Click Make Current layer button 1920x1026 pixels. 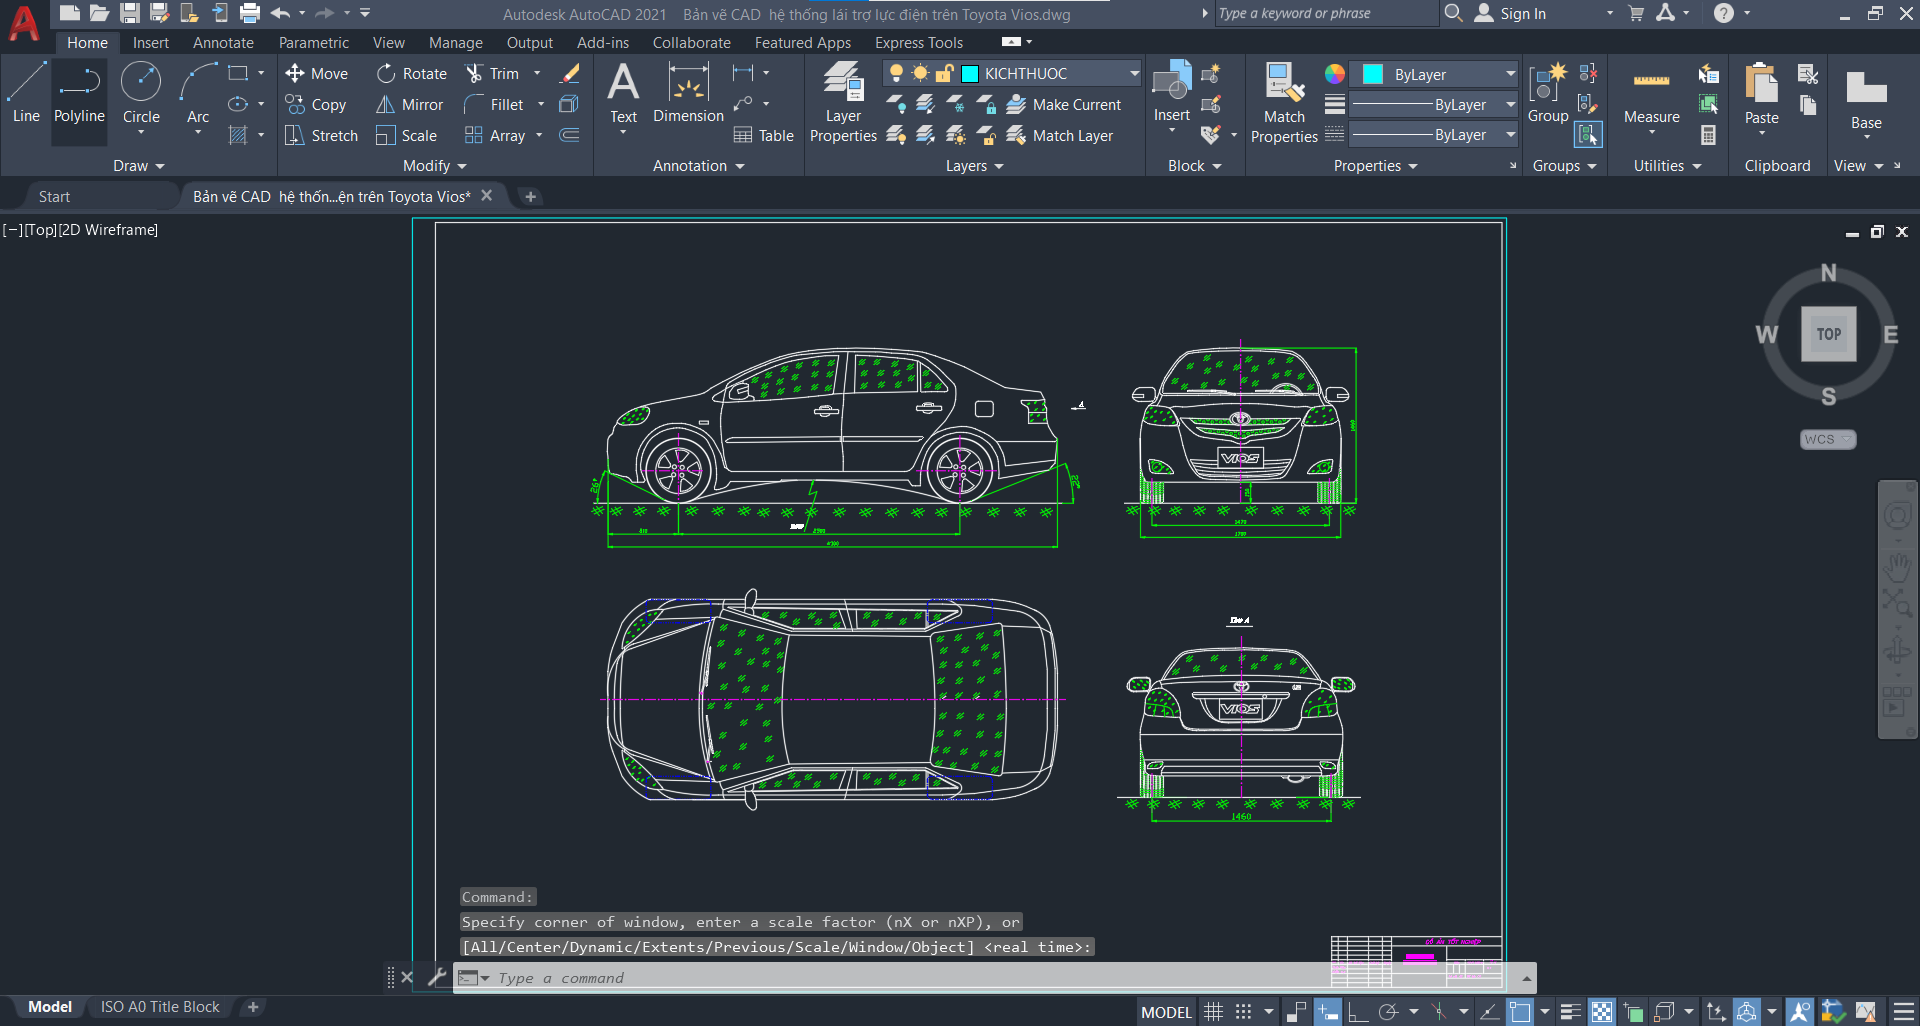coord(1064,104)
